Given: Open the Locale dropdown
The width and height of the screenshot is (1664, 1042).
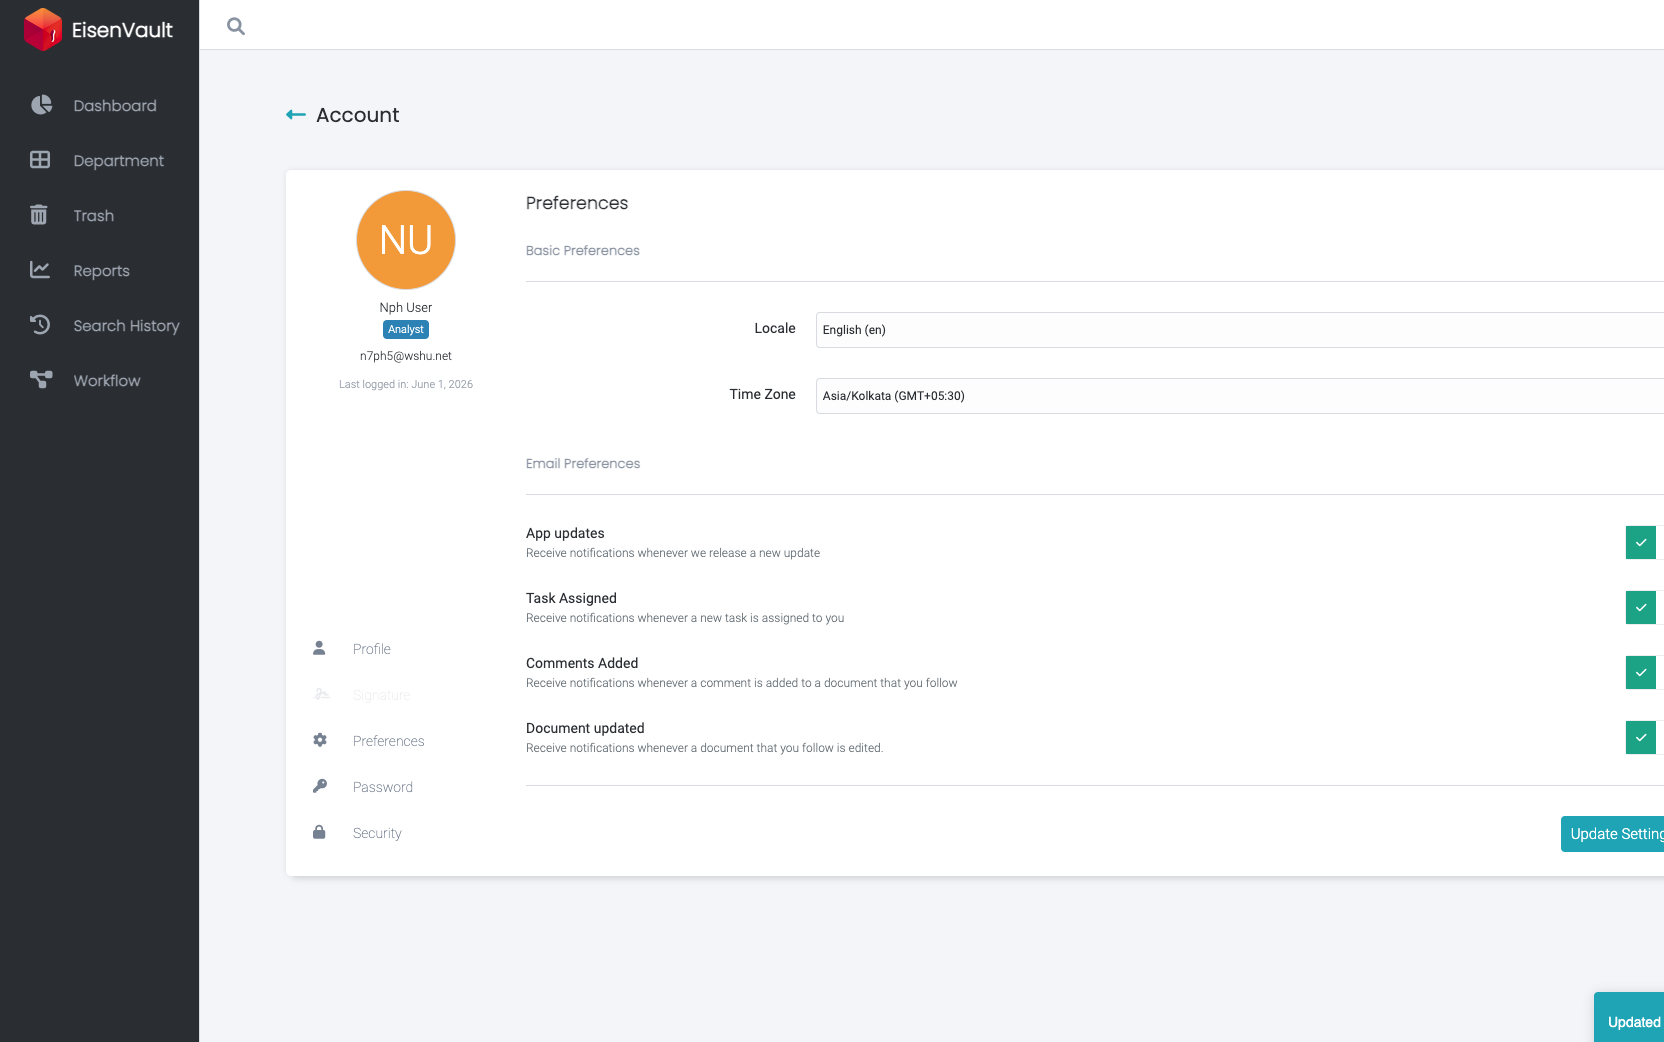Looking at the screenshot, I should (1240, 330).
